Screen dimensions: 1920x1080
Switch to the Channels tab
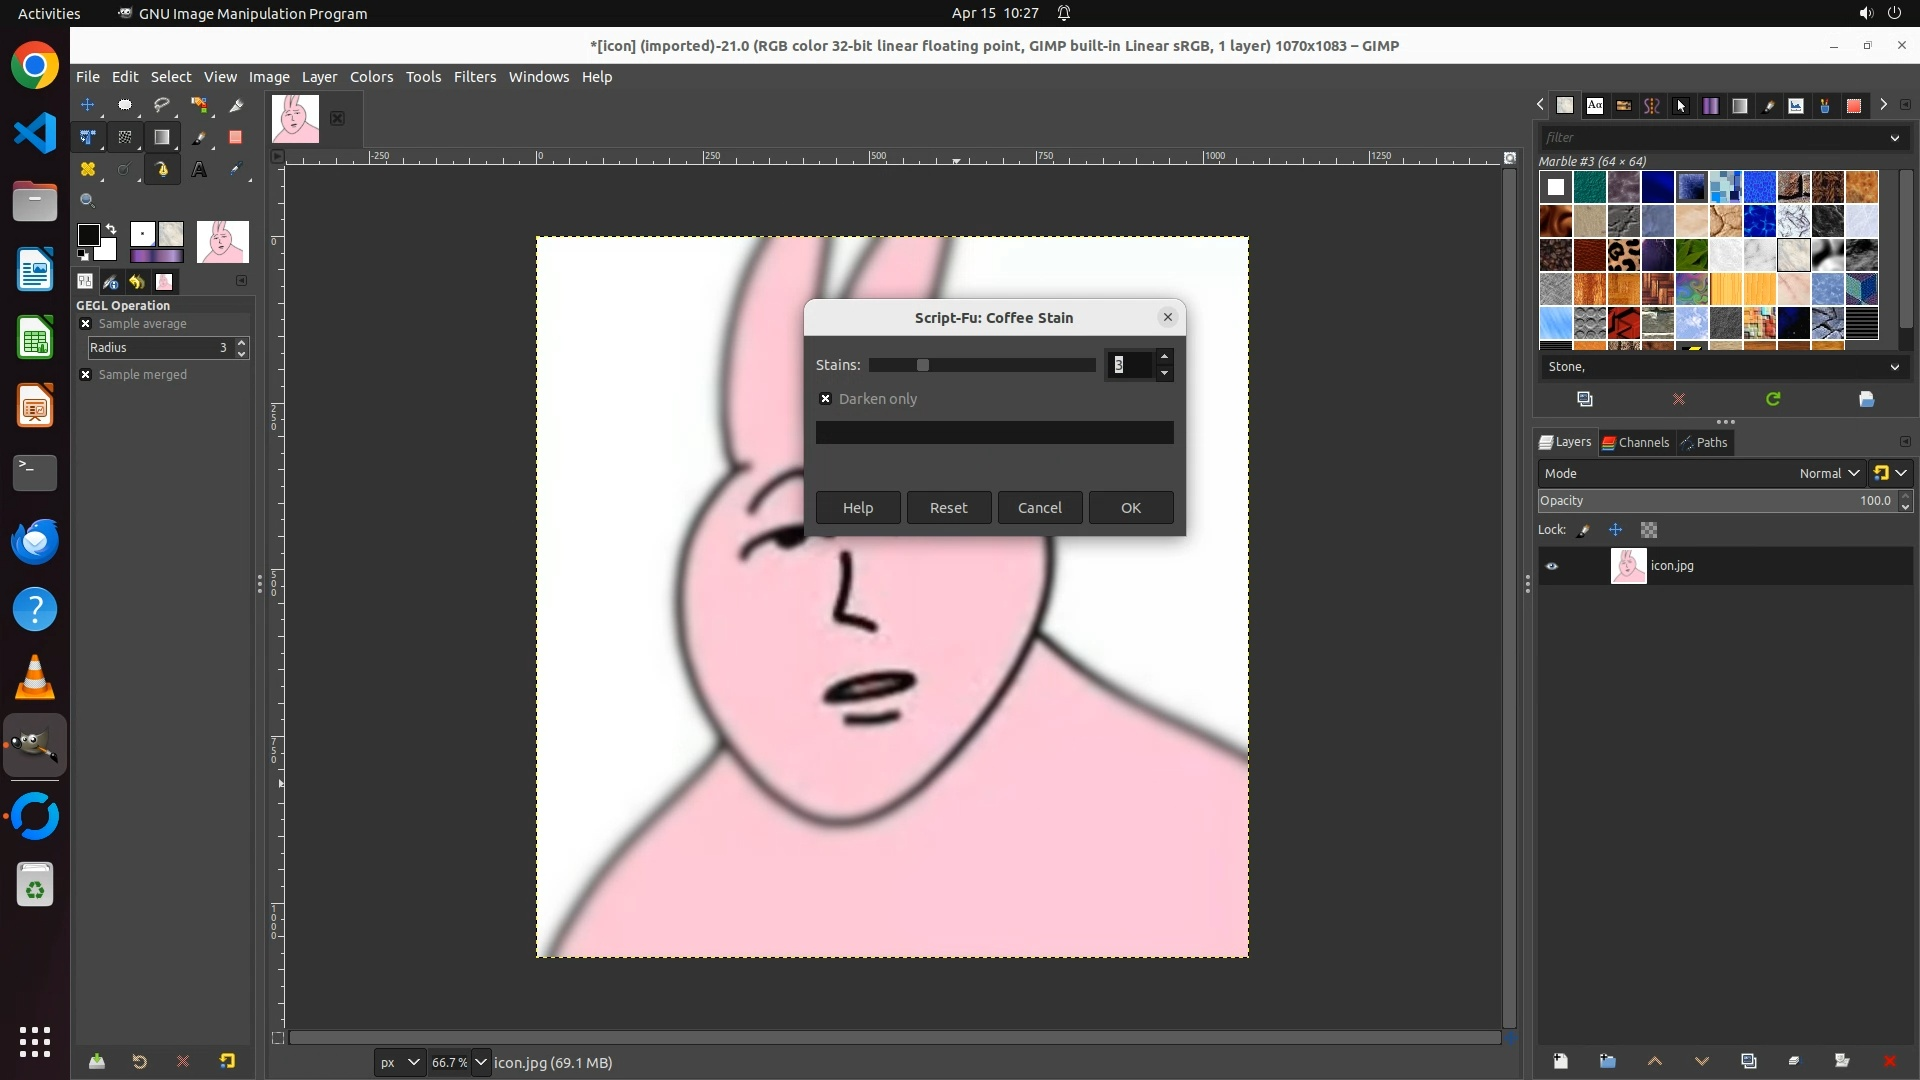[1636, 442]
